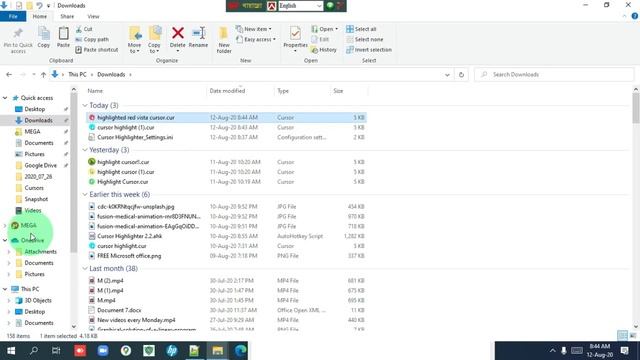Click Select all
This screenshot has width=640, height=360.
point(361,29)
